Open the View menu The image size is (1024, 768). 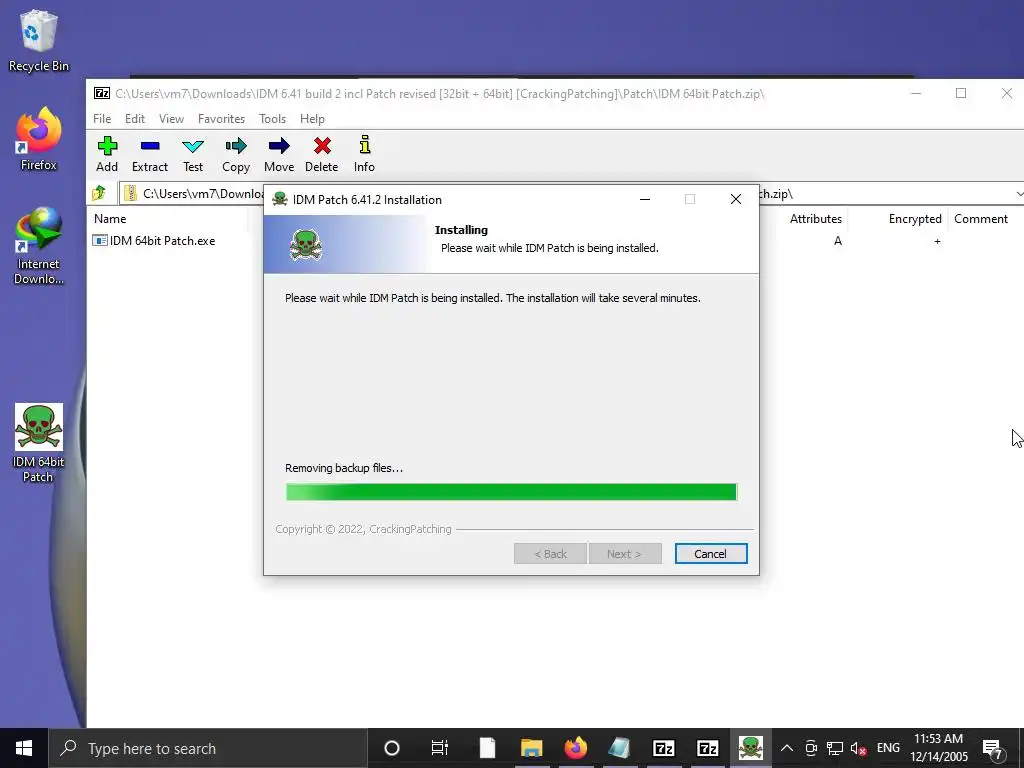tap(171, 119)
